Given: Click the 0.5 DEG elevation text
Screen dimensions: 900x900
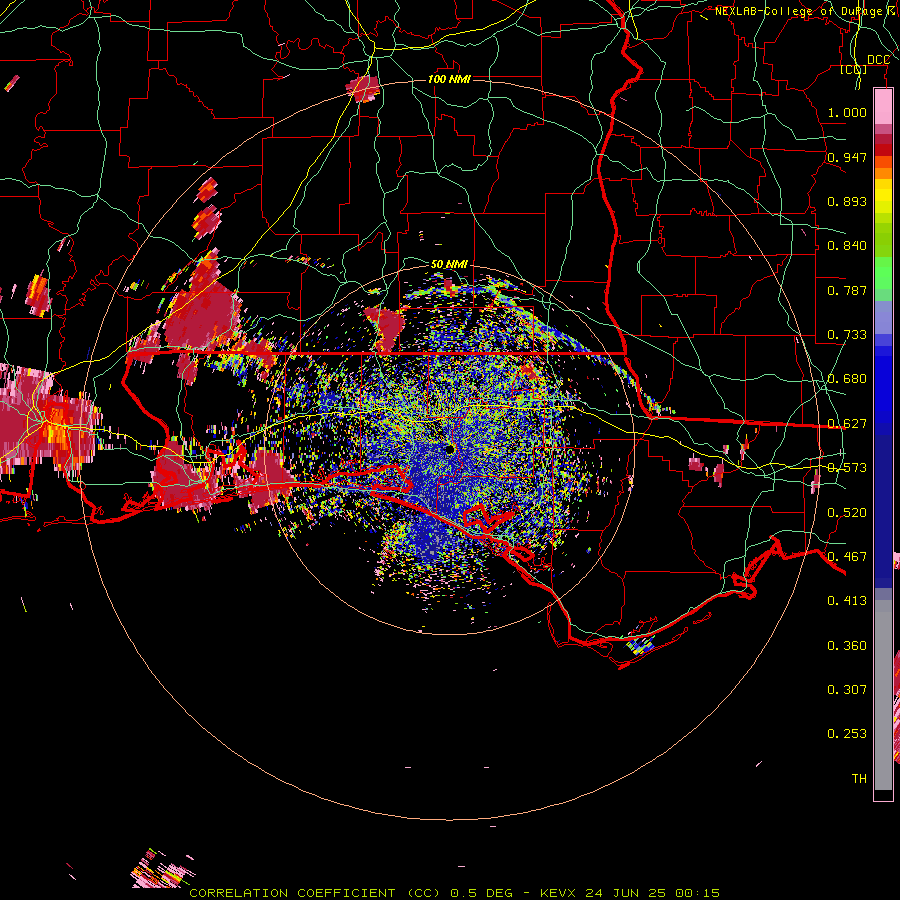Looking at the screenshot, I should coord(482,893).
